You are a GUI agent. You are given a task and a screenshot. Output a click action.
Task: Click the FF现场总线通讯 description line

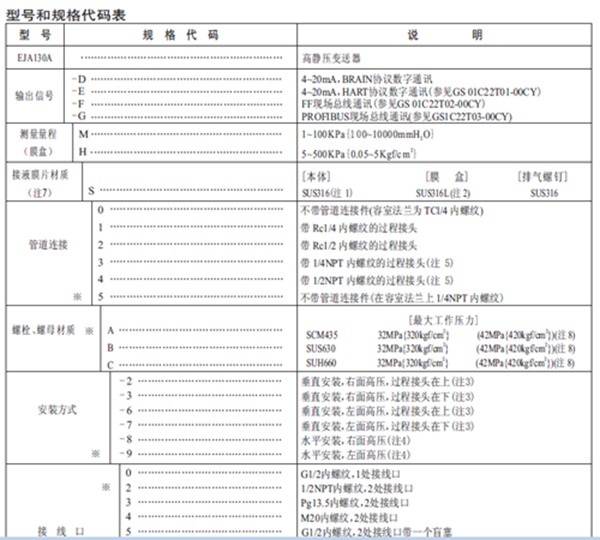(393, 104)
